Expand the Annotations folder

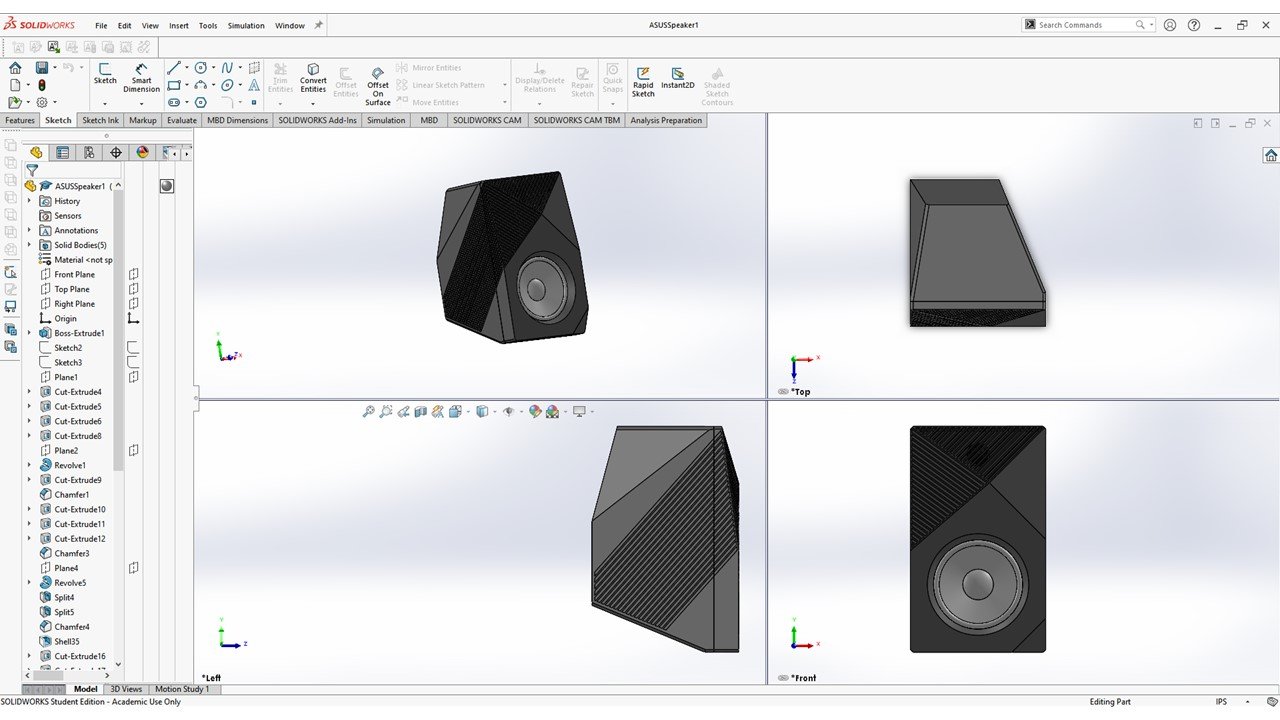click(x=29, y=230)
